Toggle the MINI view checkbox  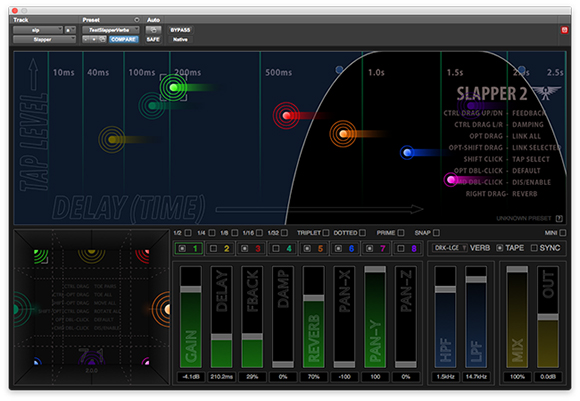point(563,233)
